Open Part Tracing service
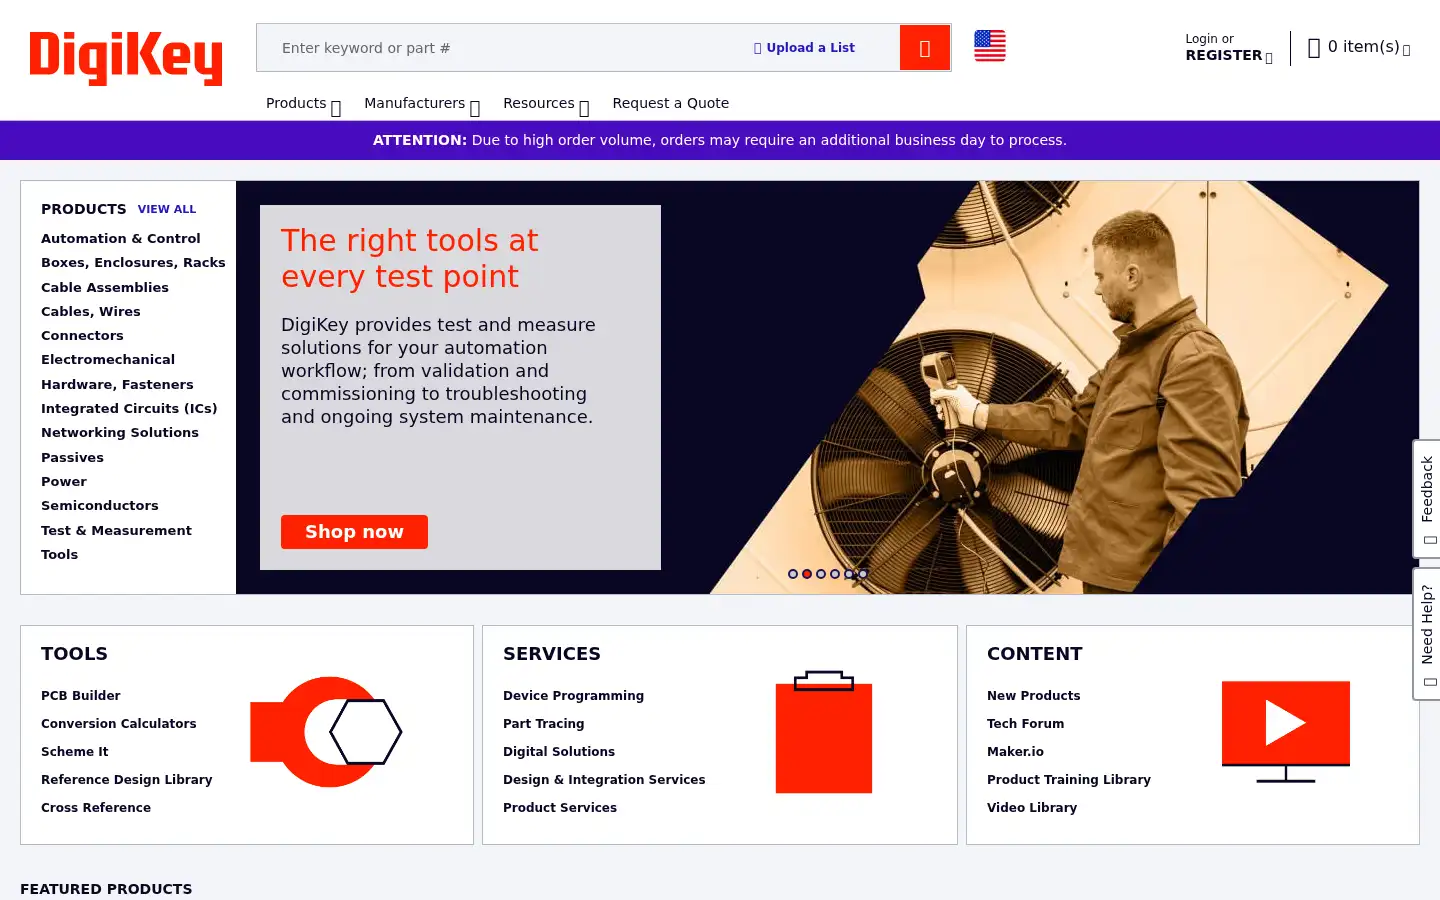Image resolution: width=1440 pixels, height=900 pixels. pyautogui.click(x=544, y=724)
